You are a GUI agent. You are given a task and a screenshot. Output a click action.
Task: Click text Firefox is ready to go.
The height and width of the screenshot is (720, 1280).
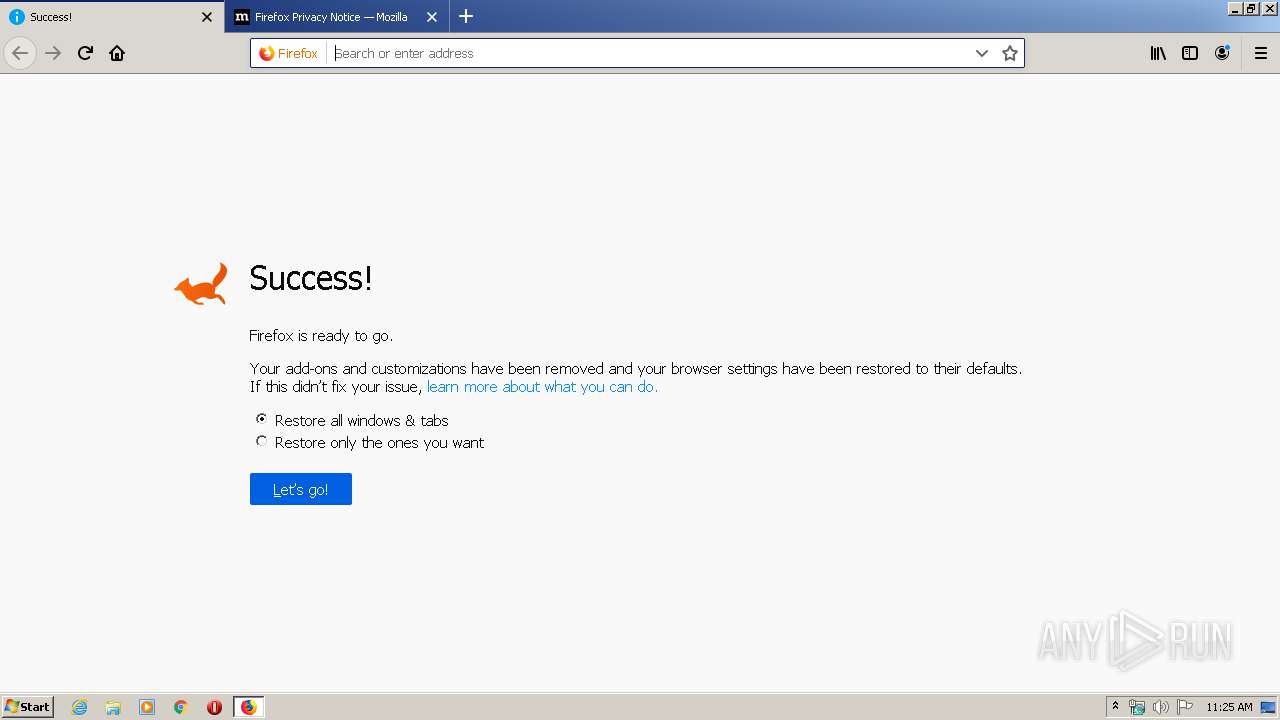(321, 336)
